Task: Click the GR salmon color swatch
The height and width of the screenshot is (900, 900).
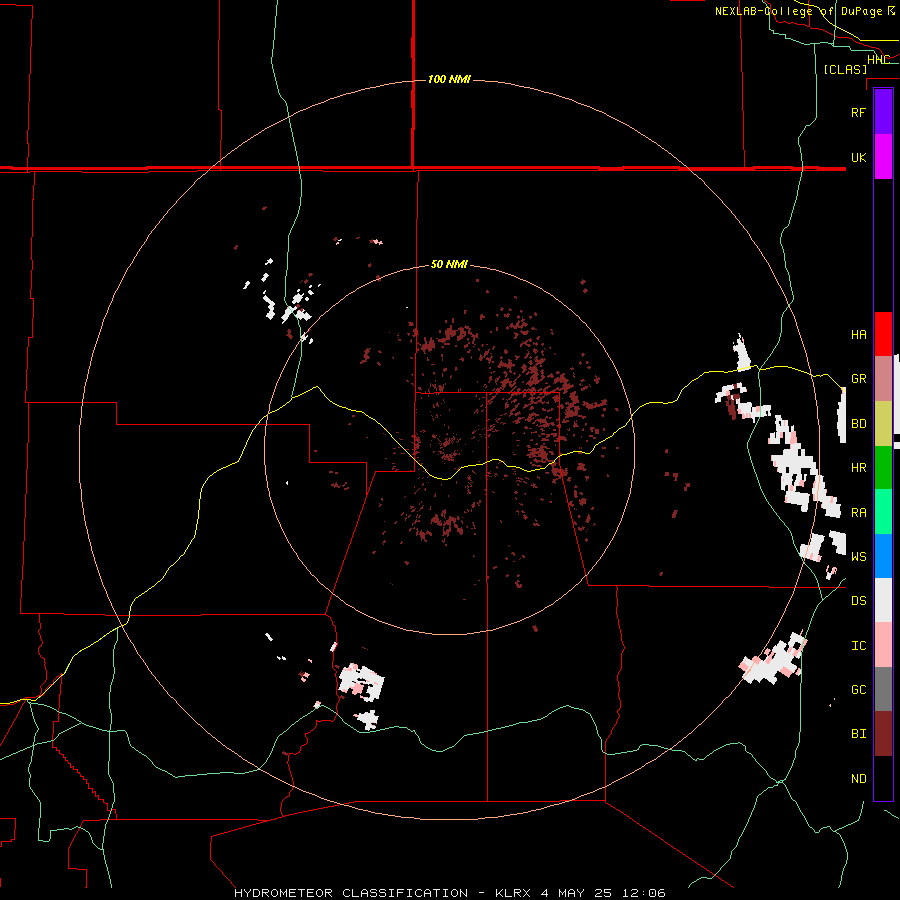Action: (x=883, y=379)
